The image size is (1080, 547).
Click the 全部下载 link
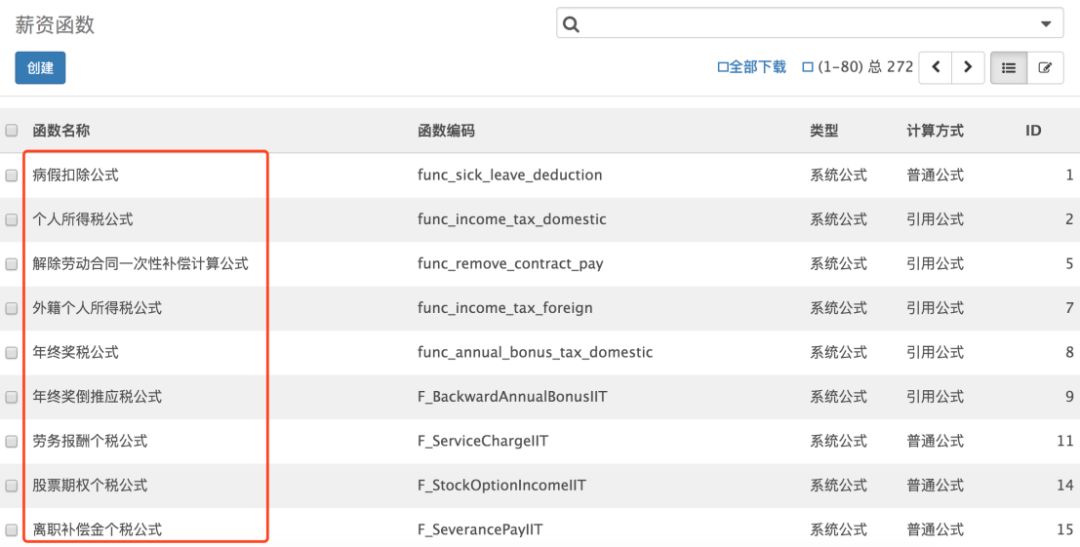coord(752,67)
